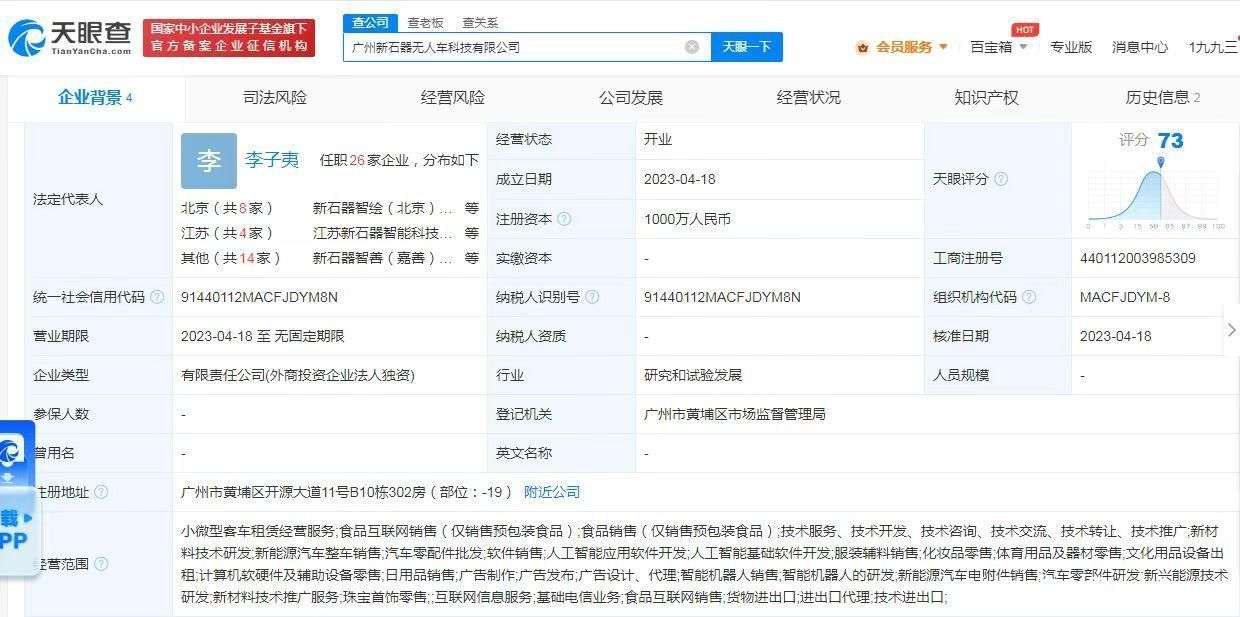Open the 历史信息 tab
Screen dimensions: 1240x617
pos(1162,97)
